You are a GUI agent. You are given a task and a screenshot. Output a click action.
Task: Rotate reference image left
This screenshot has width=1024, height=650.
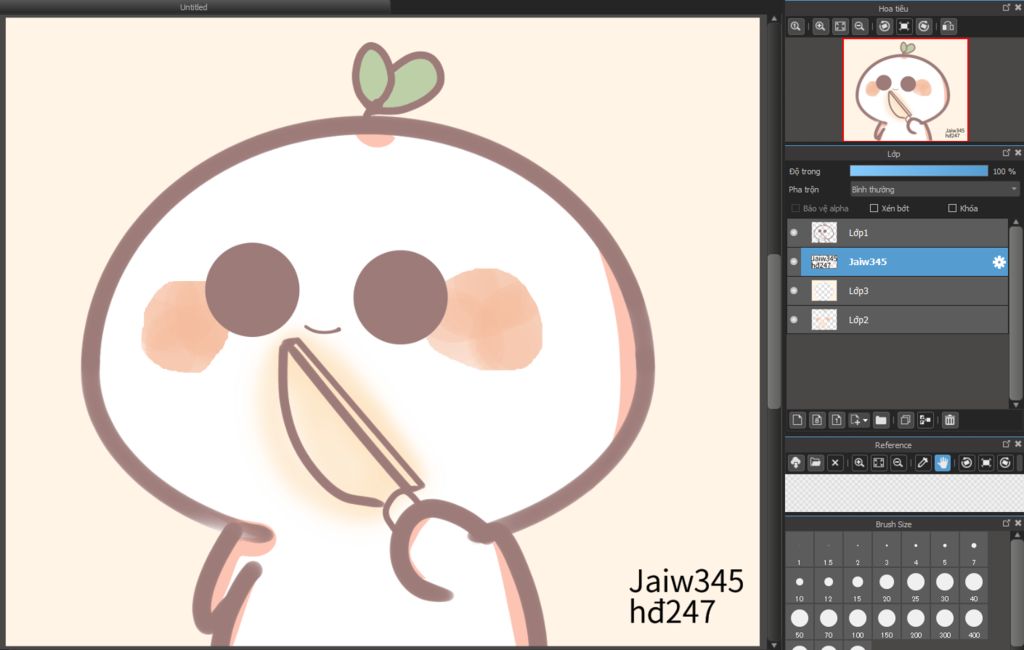click(x=967, y=463)
